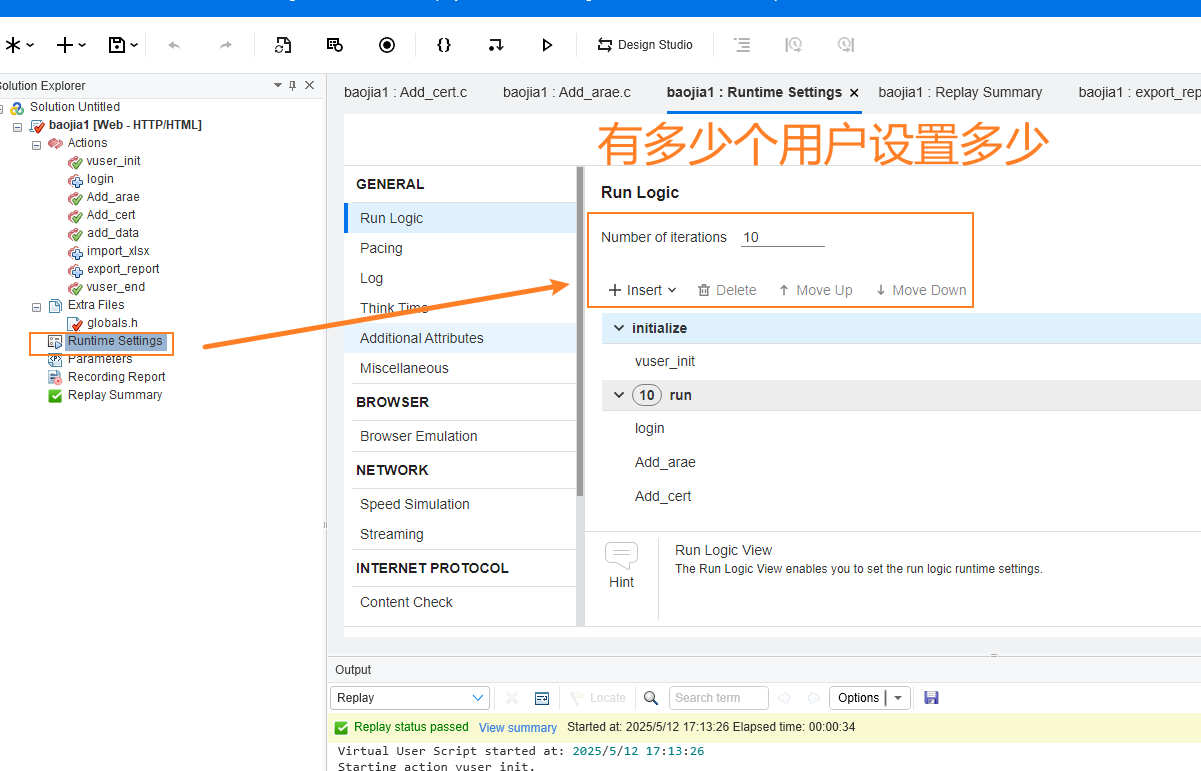Select login action in Solution Explorer

(x=100, y=179)
